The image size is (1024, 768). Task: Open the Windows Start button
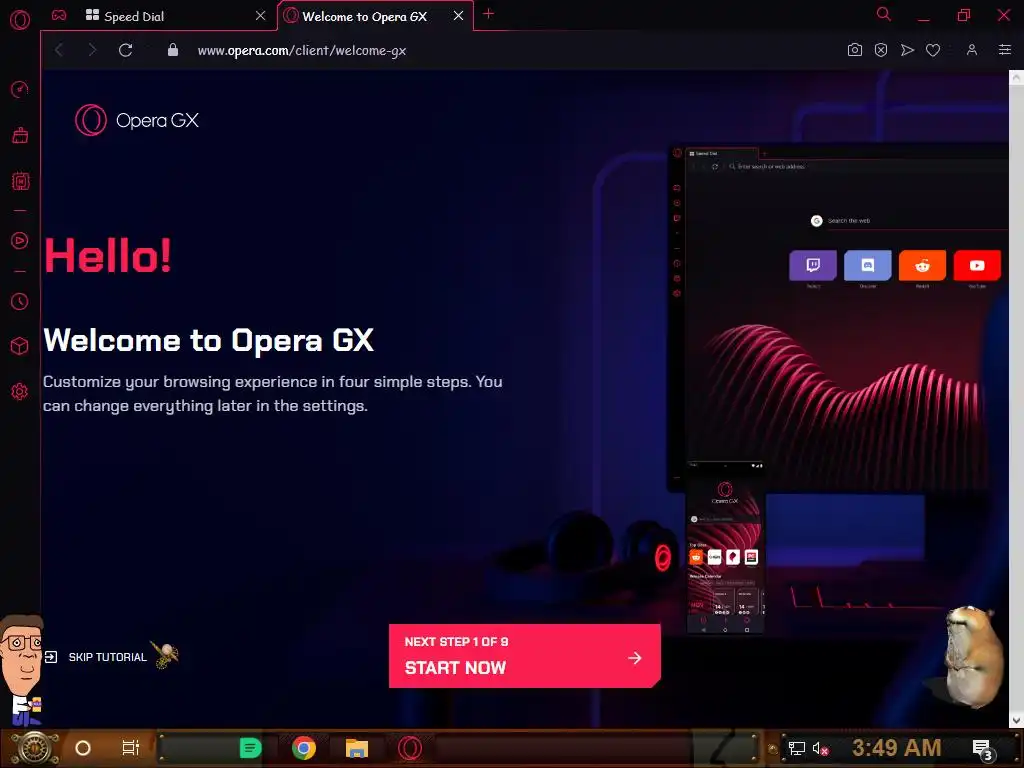tap(34, 748)
